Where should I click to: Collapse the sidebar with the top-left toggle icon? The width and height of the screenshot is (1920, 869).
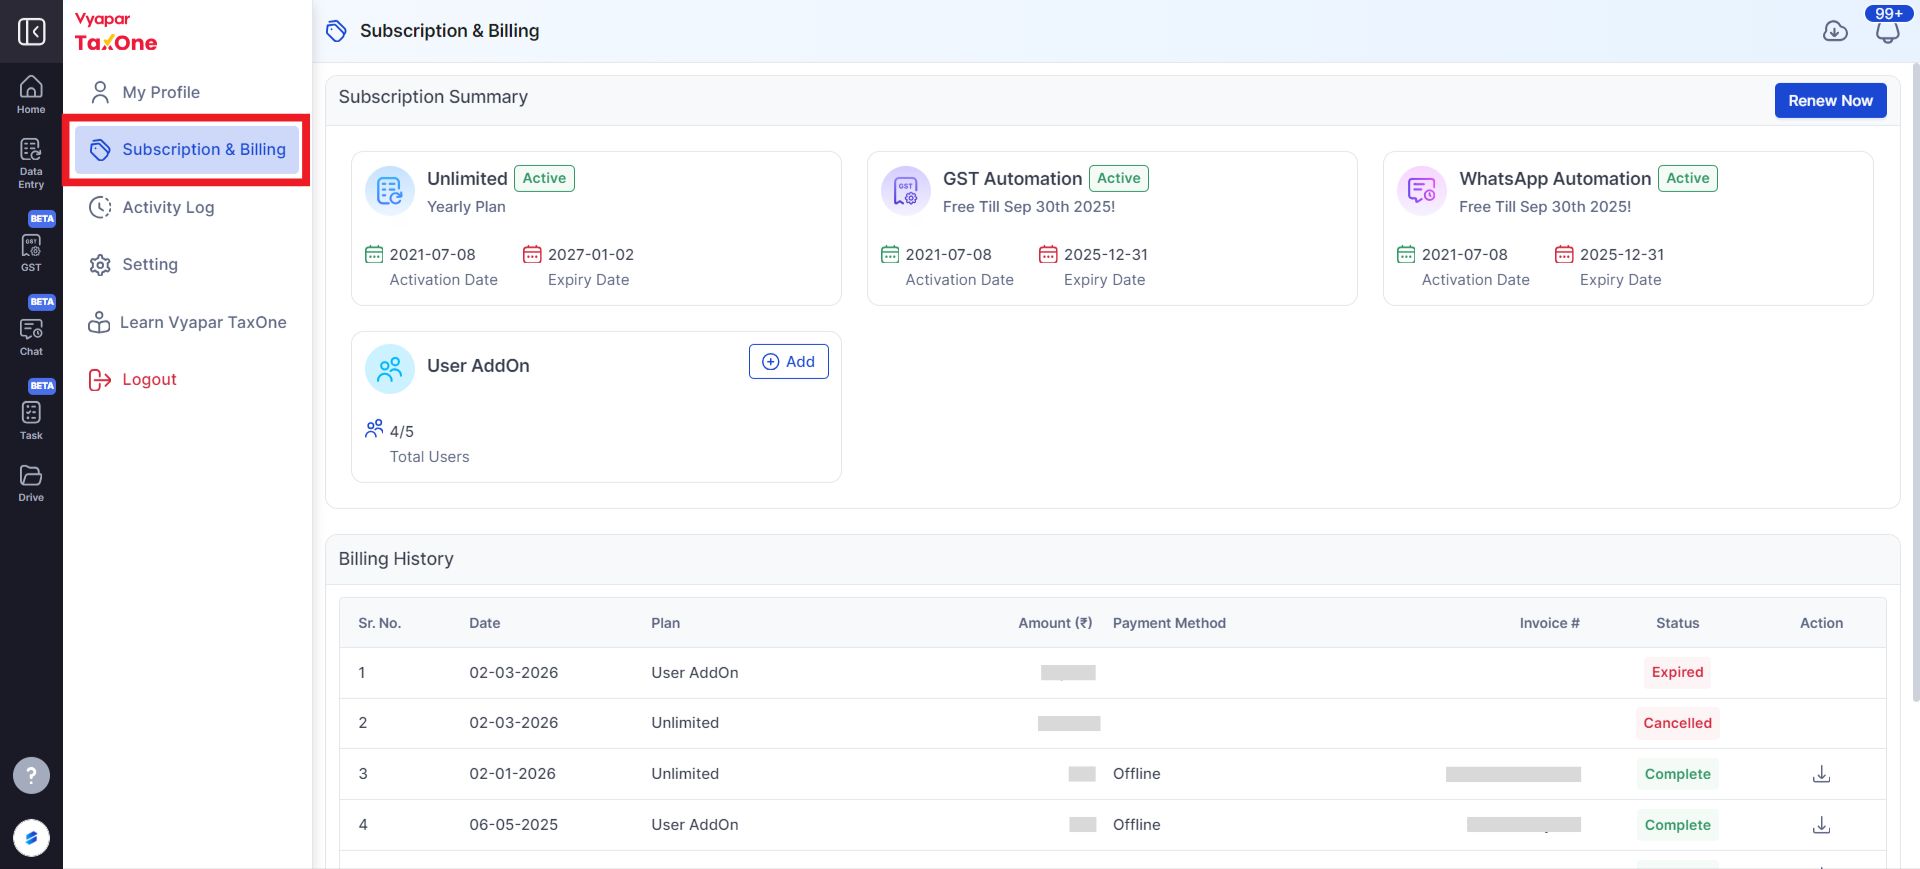point(31,31)
